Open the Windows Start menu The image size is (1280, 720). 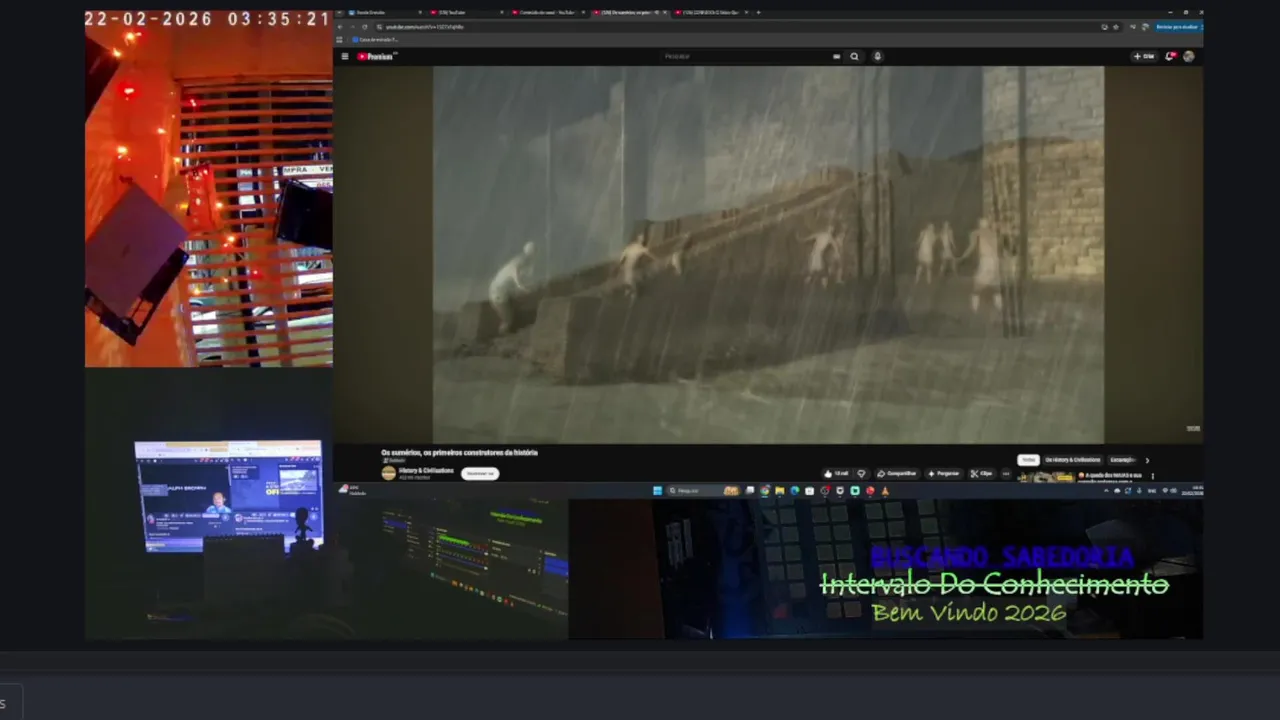[x=657, y=490]
